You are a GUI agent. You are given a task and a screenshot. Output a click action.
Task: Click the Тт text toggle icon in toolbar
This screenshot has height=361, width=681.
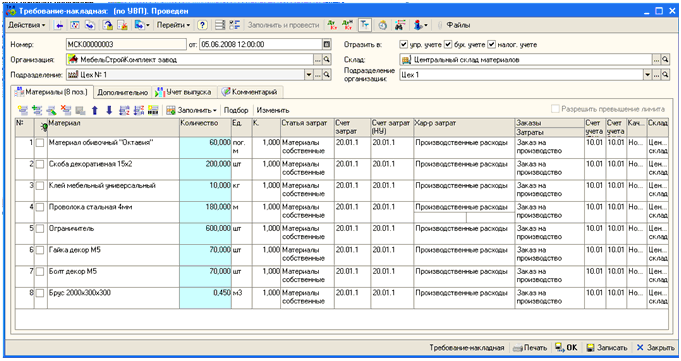pyautogui.click(x=364, y=25)
